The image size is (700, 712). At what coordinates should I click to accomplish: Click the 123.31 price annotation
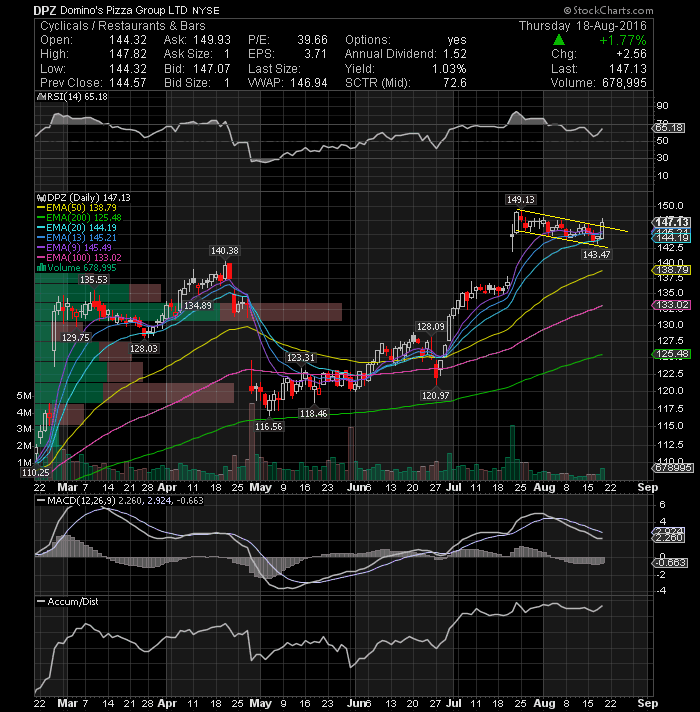[301, 358]
